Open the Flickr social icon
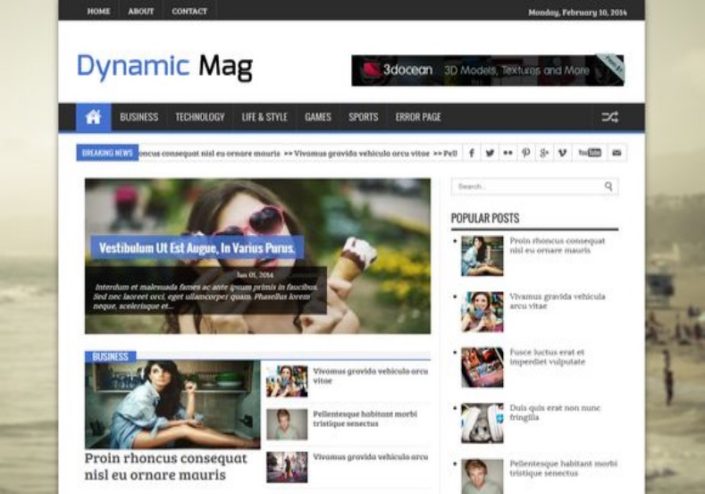Image resolution: width=705 pixels, height=494 pixels. 508,153
